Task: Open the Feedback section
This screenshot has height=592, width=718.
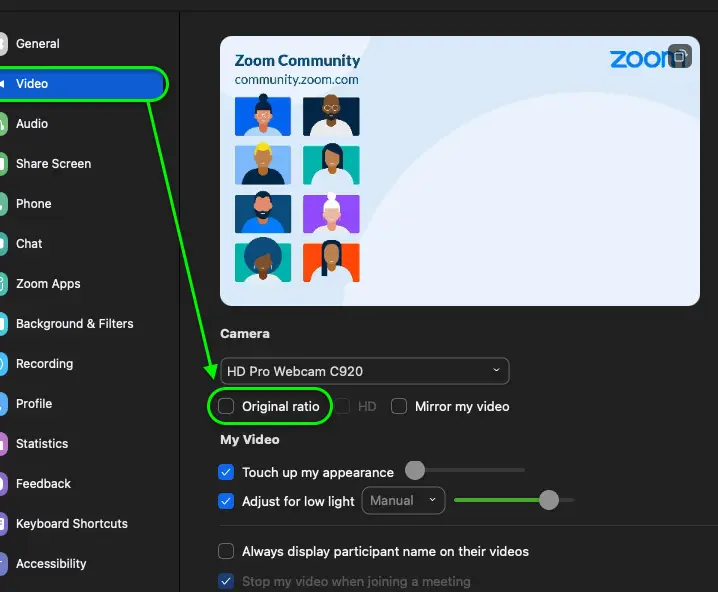Action: click(43, 483)
